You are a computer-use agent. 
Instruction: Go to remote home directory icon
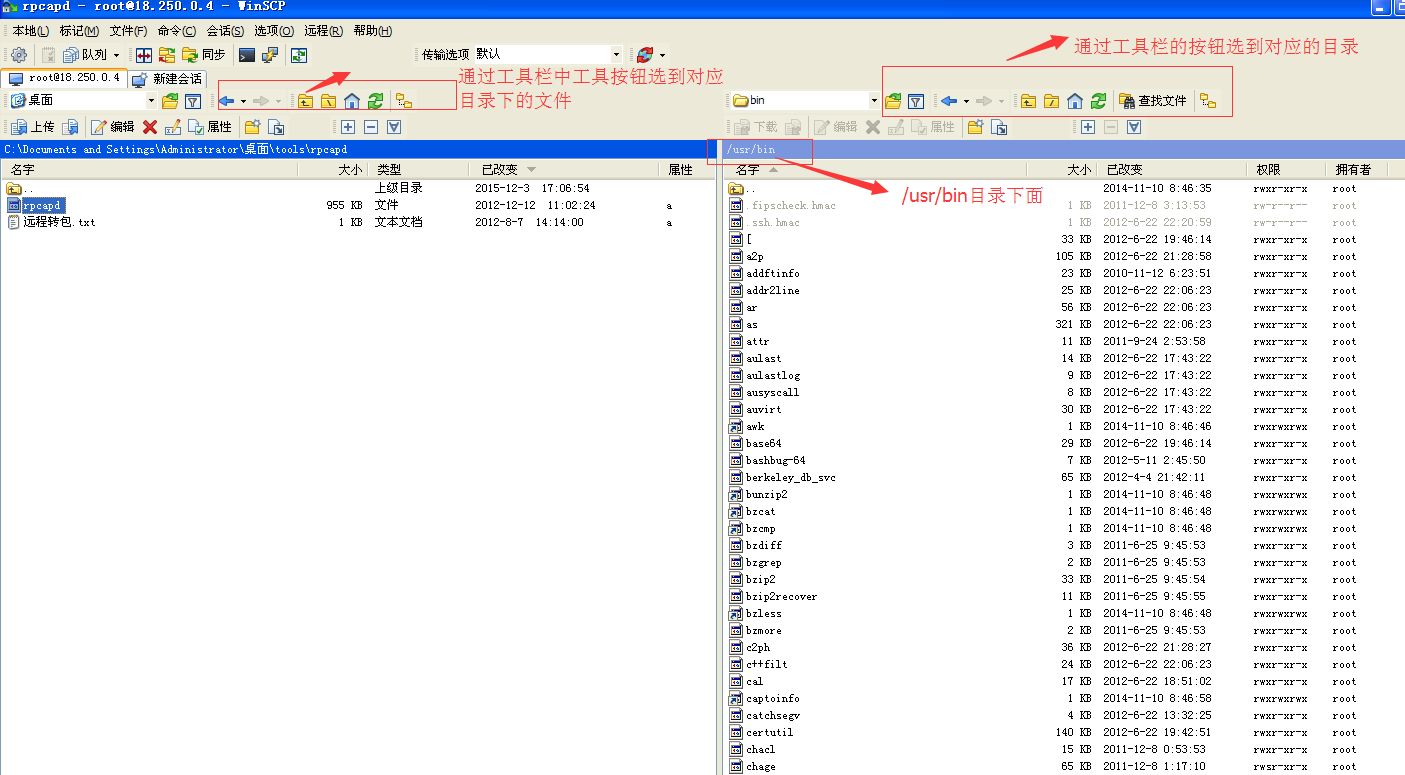coord(1075,101)
